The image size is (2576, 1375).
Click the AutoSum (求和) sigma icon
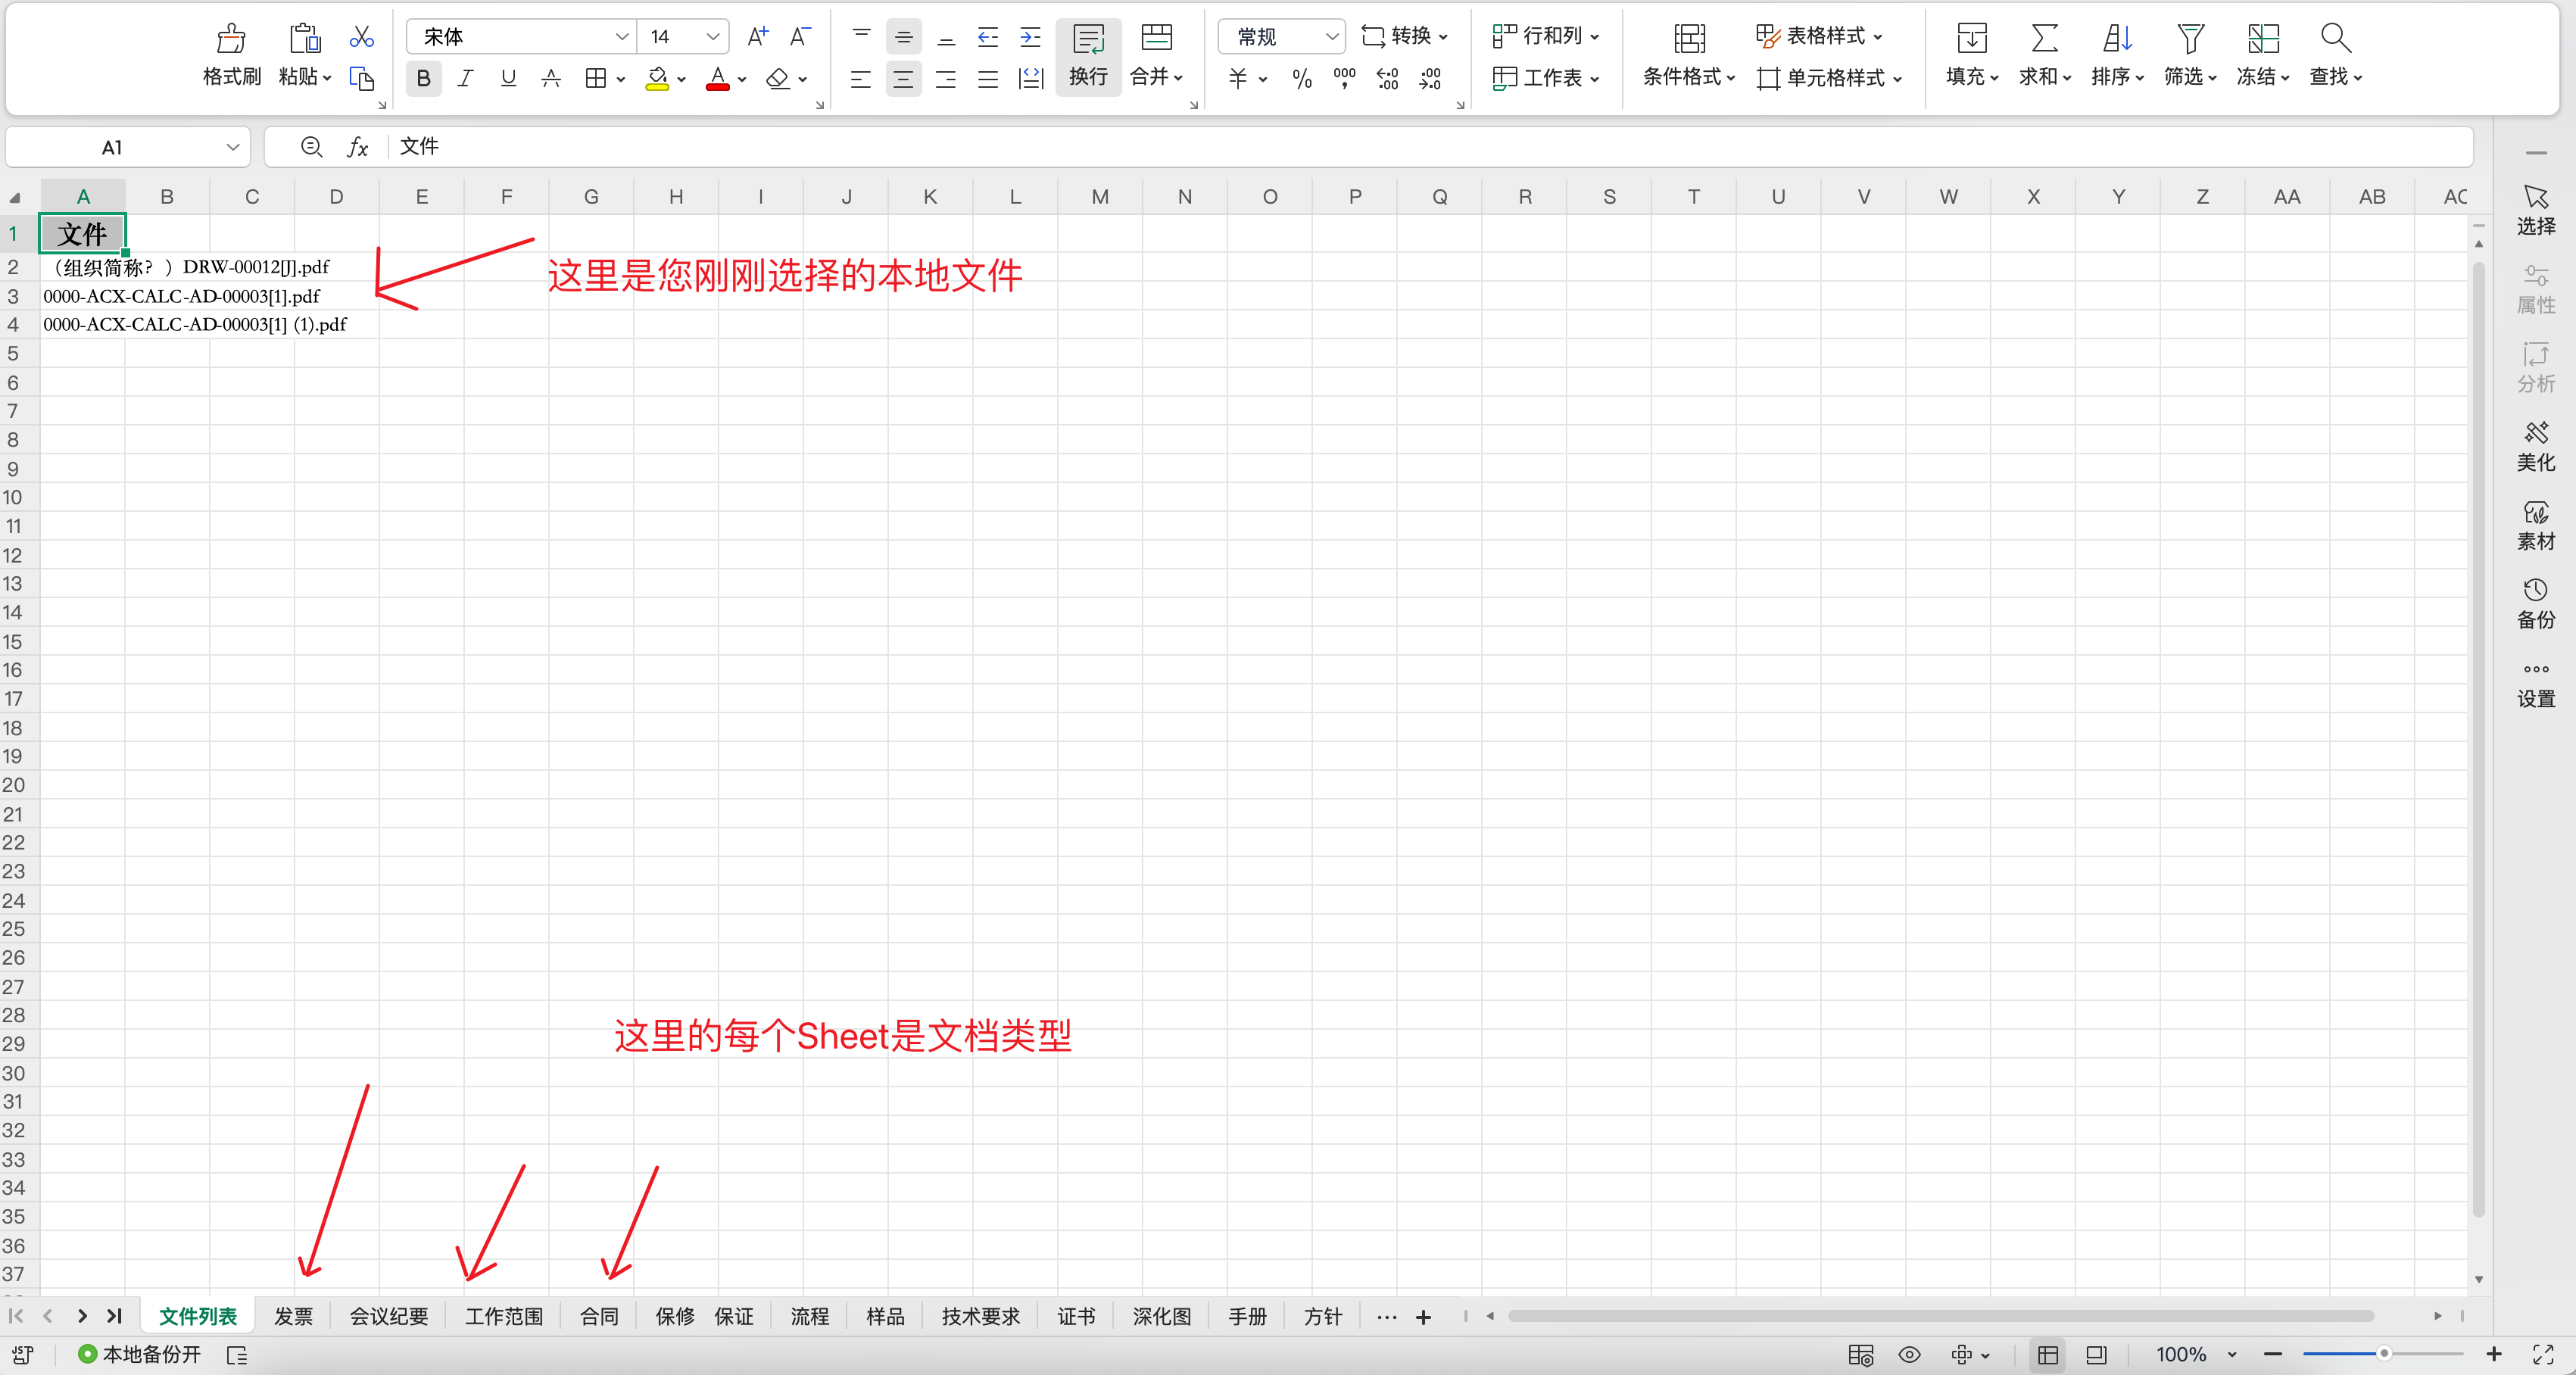click(x=2044, y=39)
